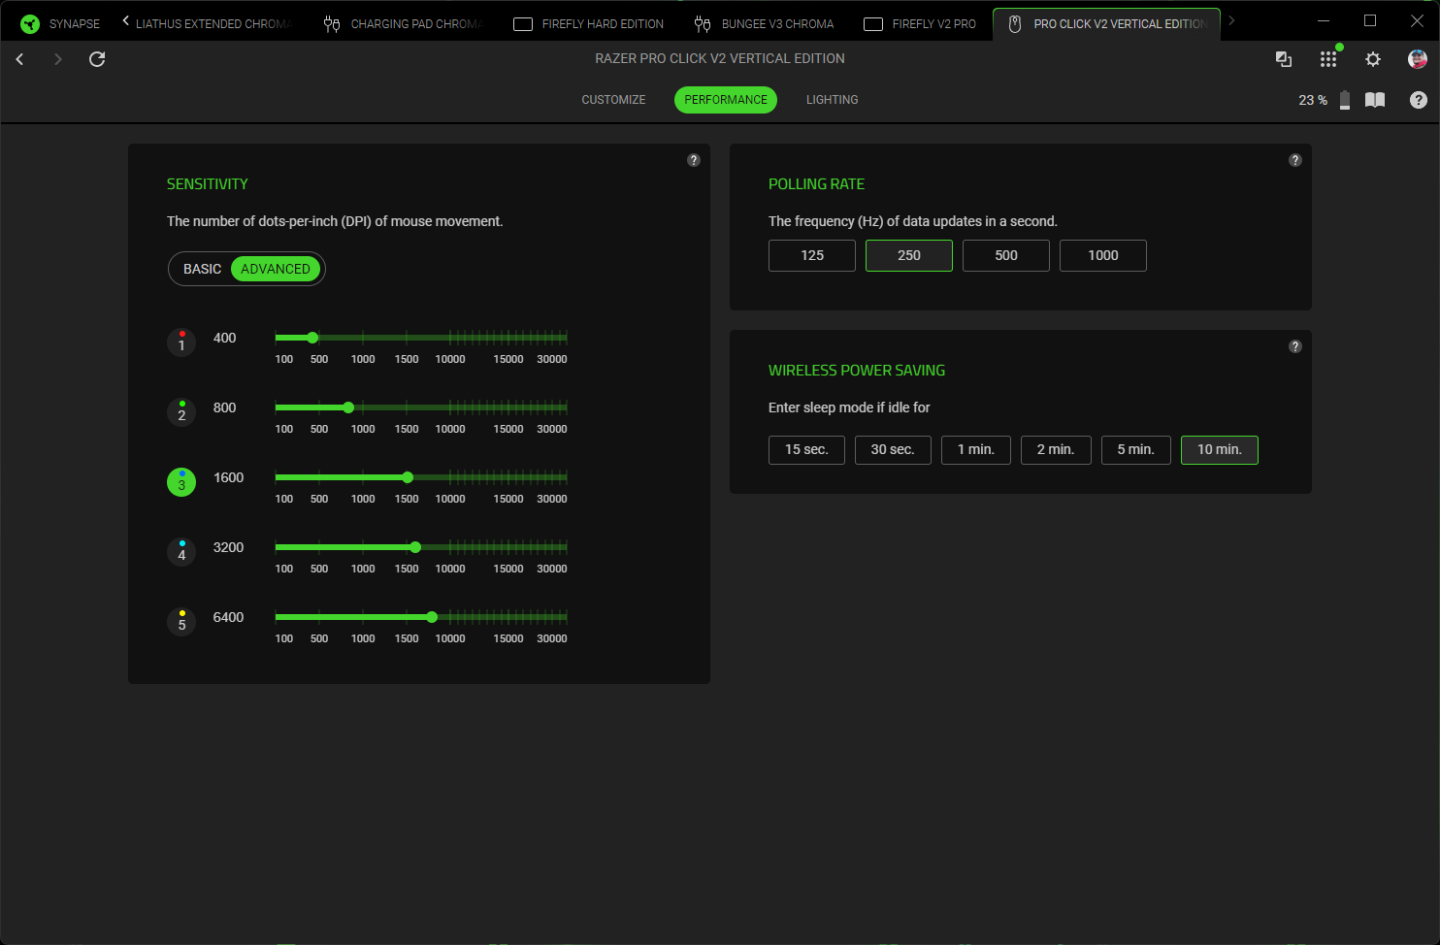Set sleep mode idle to 2 min.
1440x945 pixels.
tap(1056, 450)
